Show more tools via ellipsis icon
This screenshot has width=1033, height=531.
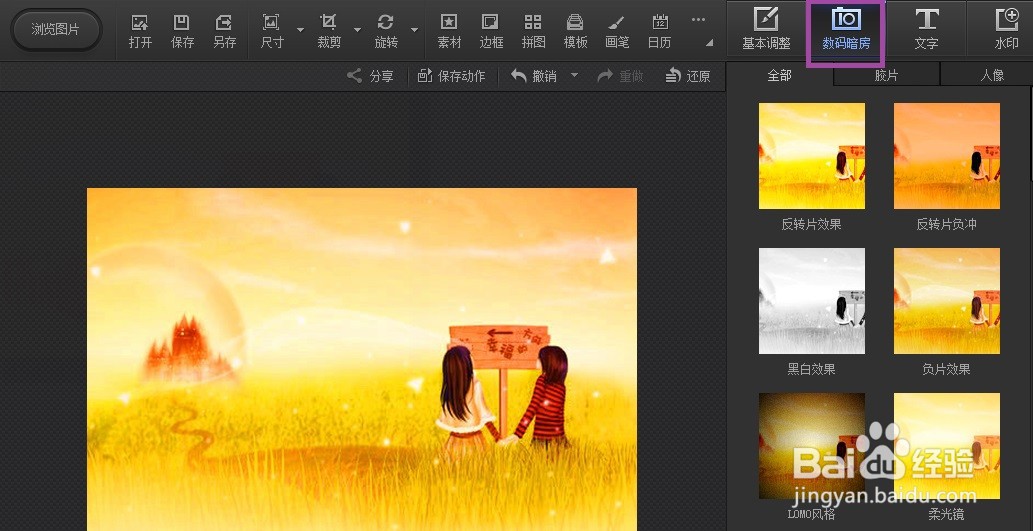(698, 20)
